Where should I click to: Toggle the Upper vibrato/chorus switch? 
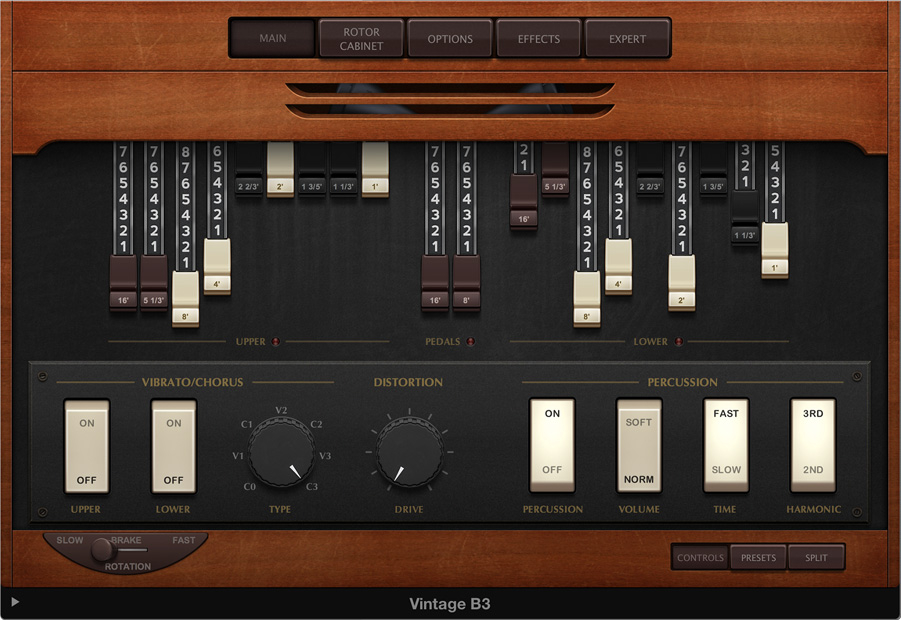point(87,446)
